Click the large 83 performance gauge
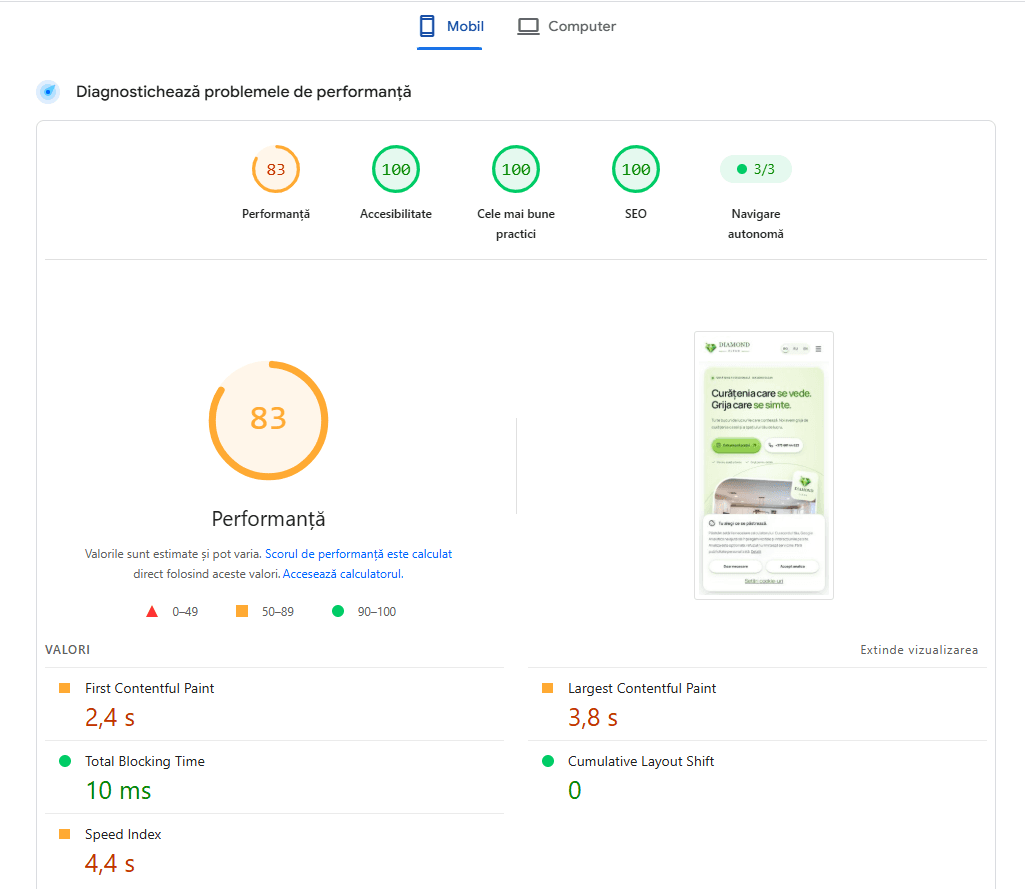 pyautogui.click(x=269, y=420)
